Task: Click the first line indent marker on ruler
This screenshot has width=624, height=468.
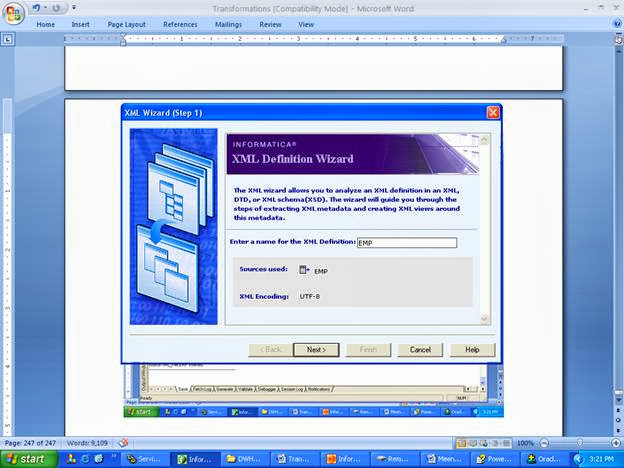Action: tap(123, 36)
